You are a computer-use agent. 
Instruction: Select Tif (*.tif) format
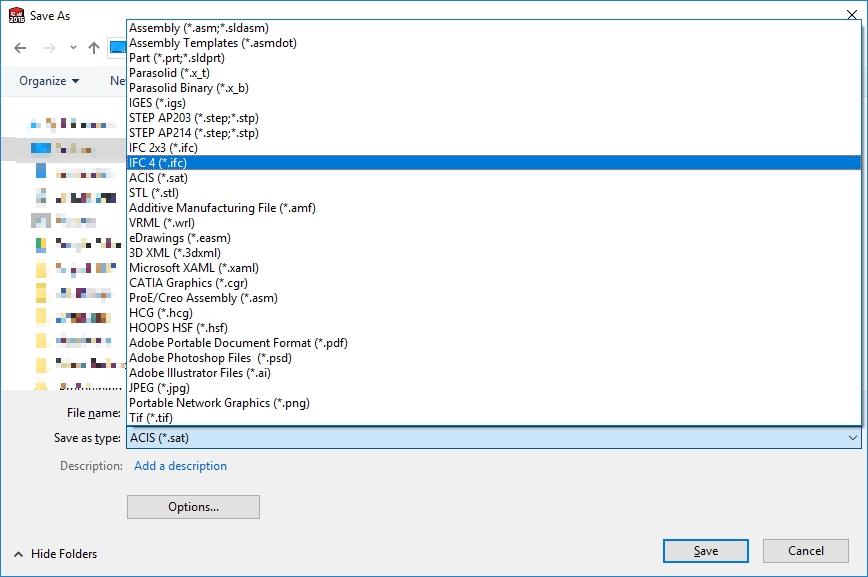pos(494,418)
